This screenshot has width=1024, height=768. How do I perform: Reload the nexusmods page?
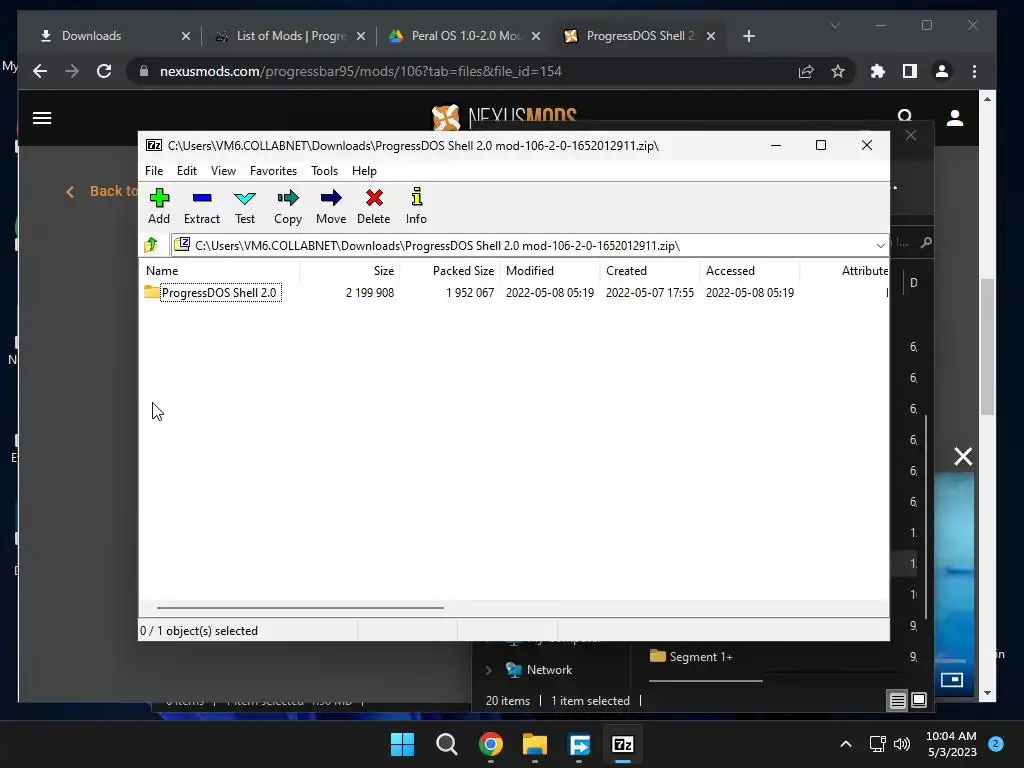tap(104, 71)
